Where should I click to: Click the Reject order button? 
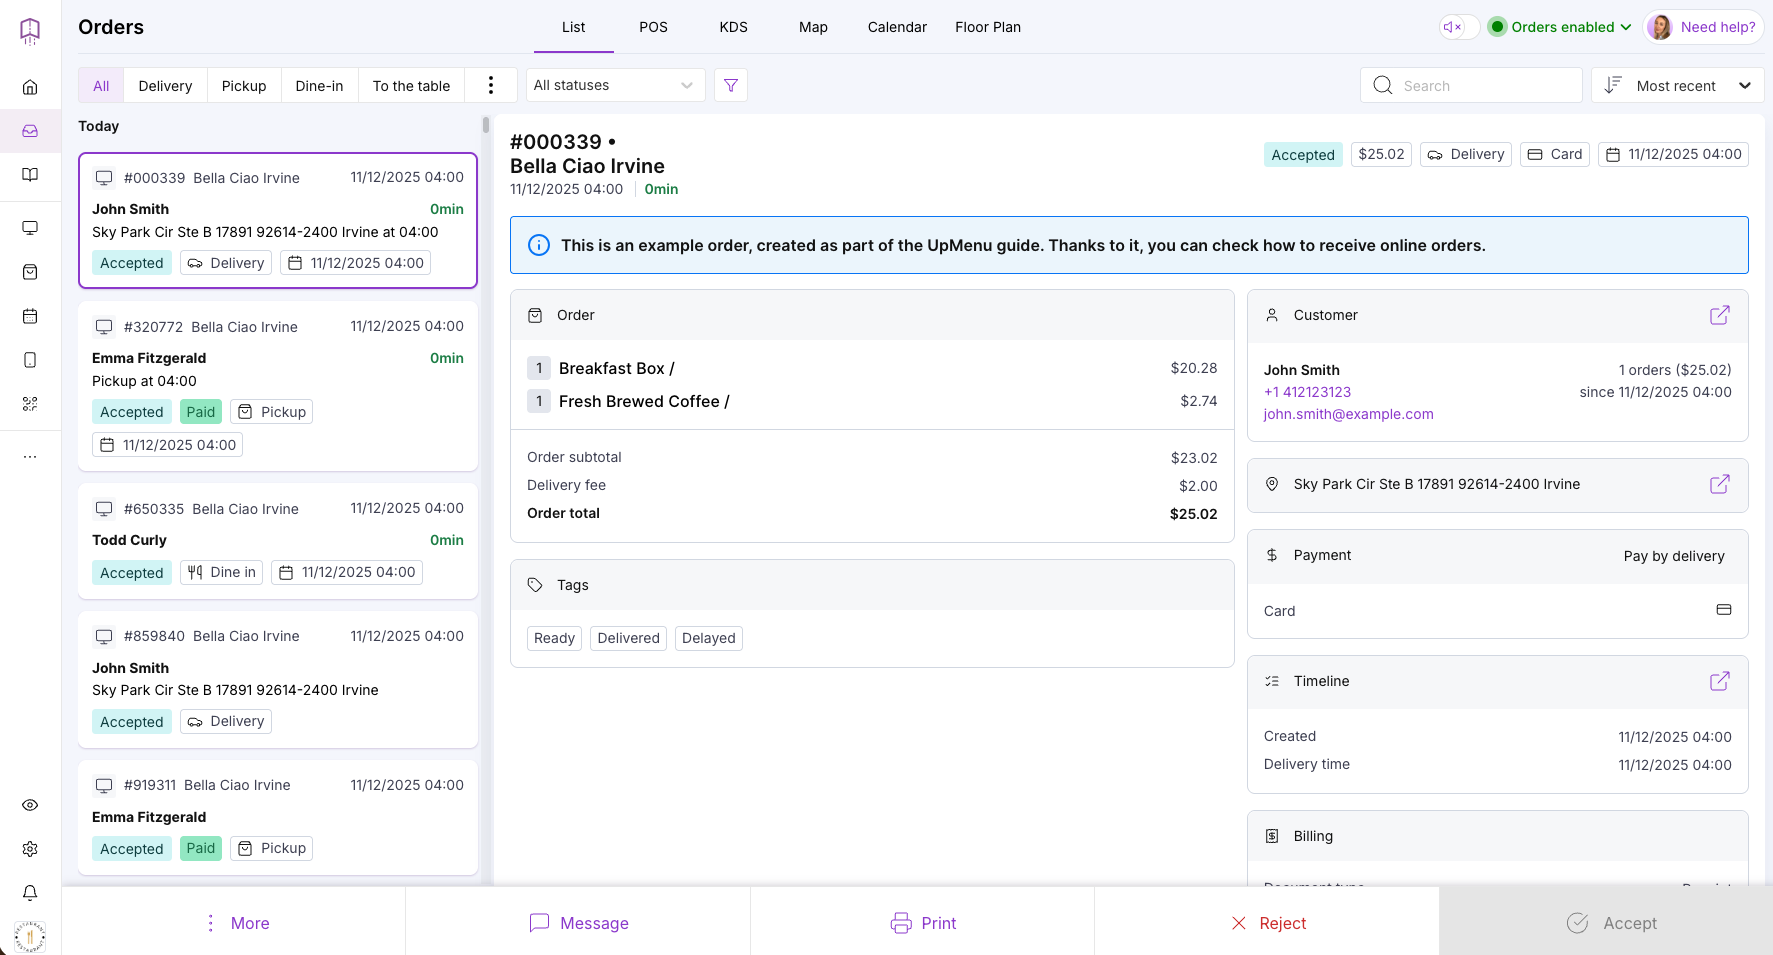tap(1267, 923)
